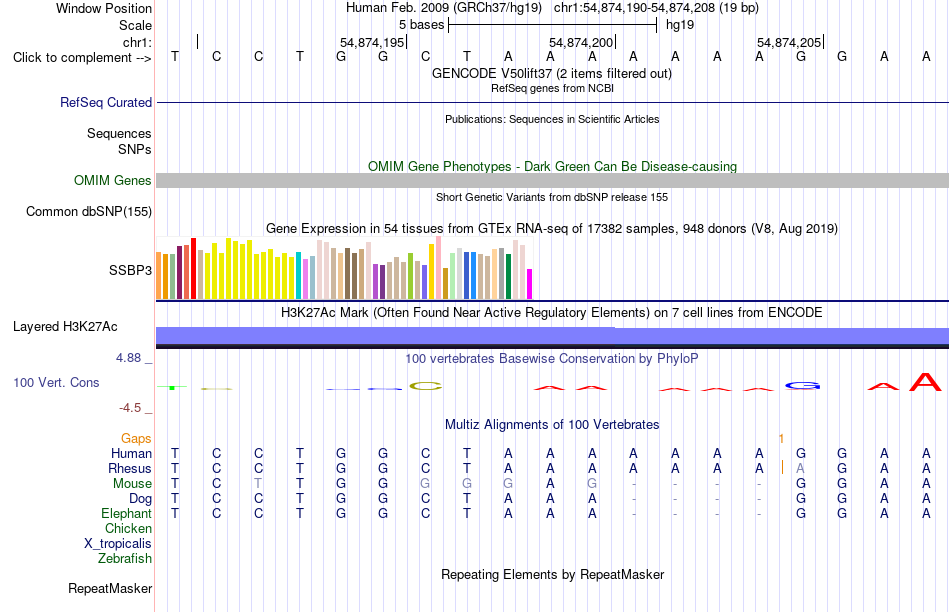This screenshot has height=612, width=950.
Task: Click 'Short Genetic Variants from dbSNP' title
Action: click(552, 197)
